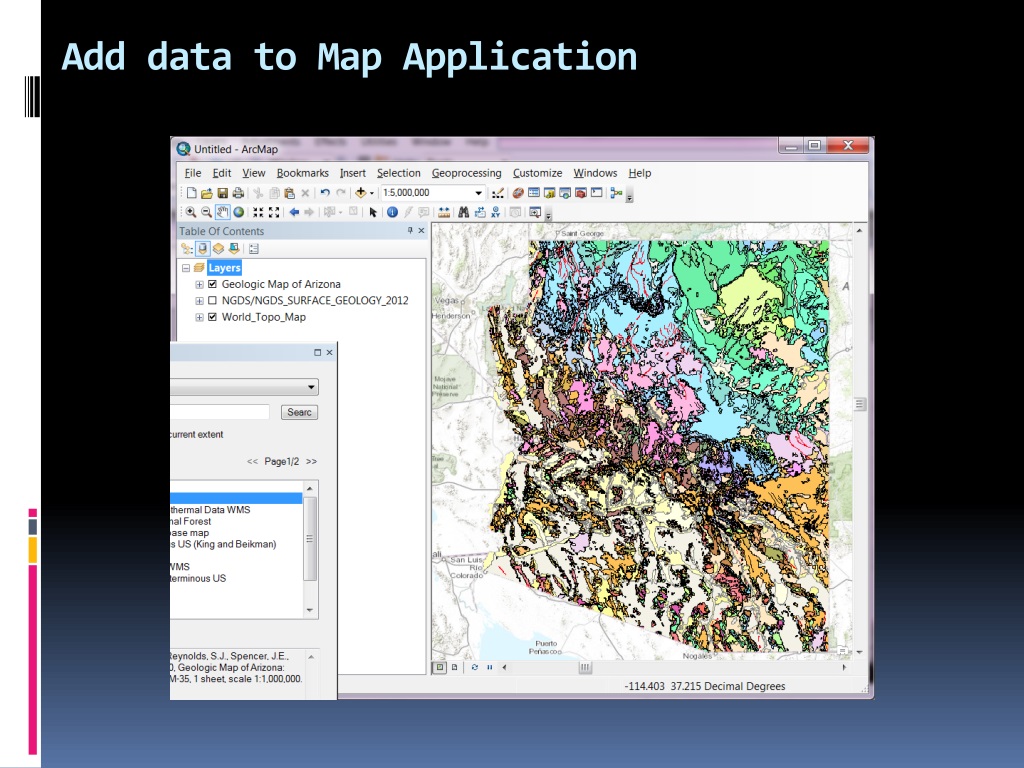Screen dimensions: 1024x768
Task: Expand World_Topo_Map layer
Action: pyautogui.click(x=199, y=317)
